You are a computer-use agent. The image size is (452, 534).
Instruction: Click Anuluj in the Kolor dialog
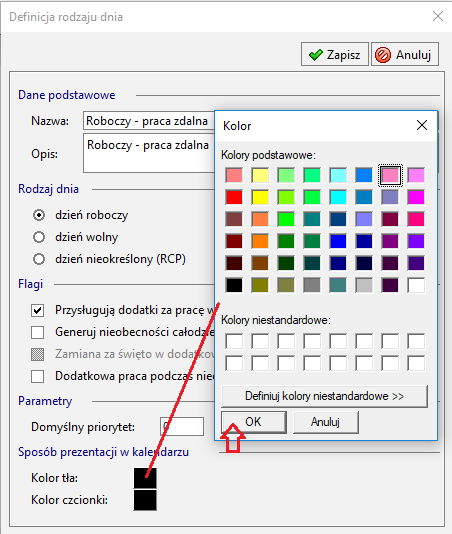[x=325, y=422]
